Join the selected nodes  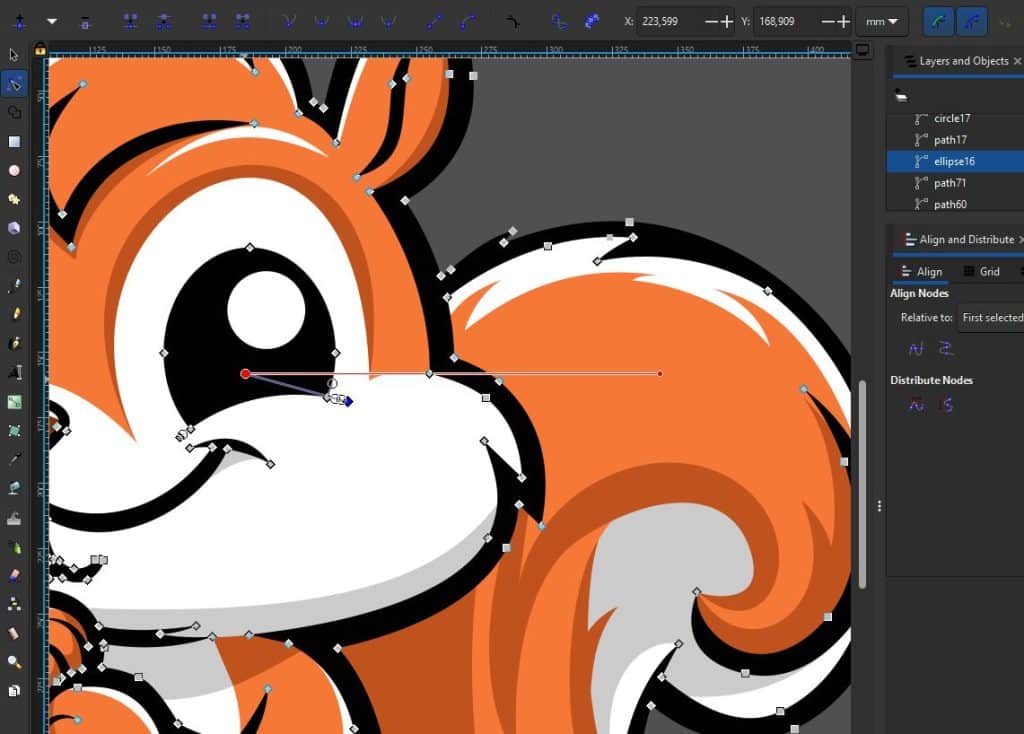coord(131,22)
